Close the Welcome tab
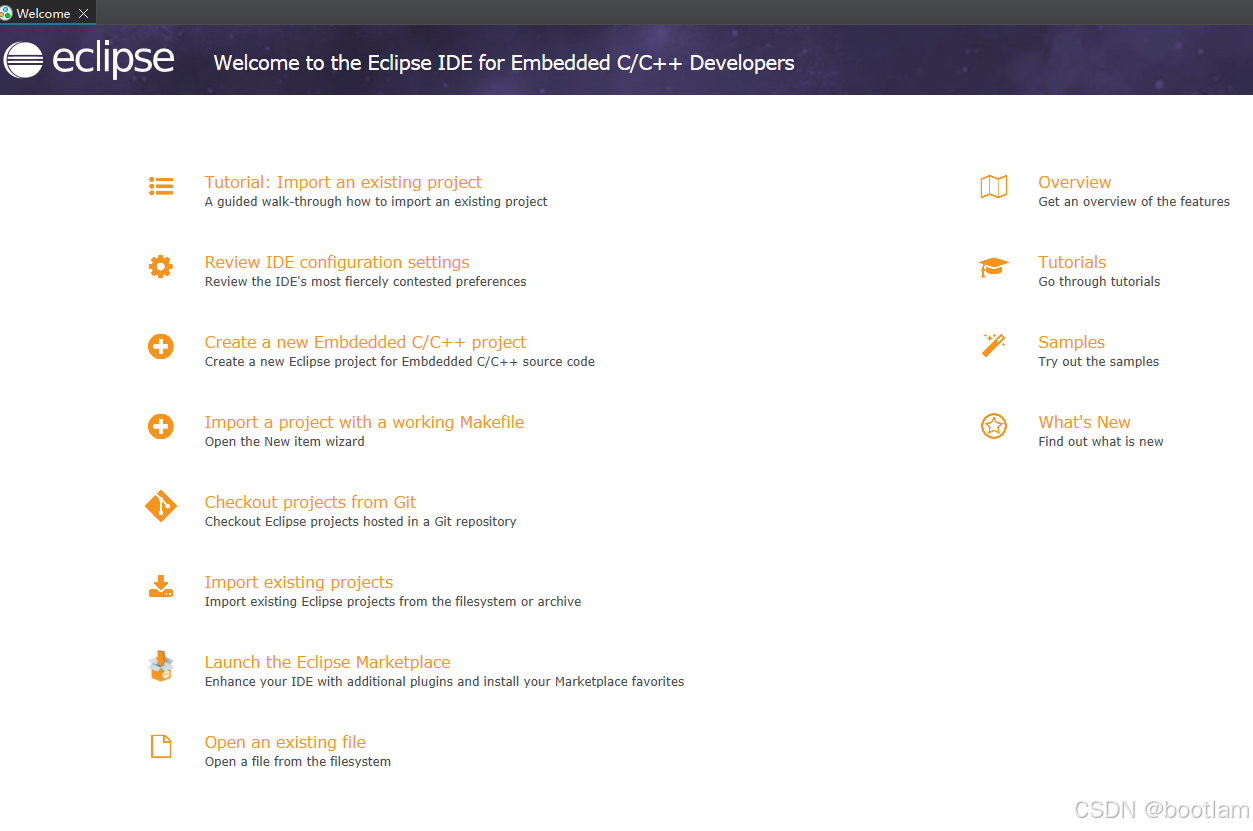The image size is (1253, 831). (x=83, y=13)
